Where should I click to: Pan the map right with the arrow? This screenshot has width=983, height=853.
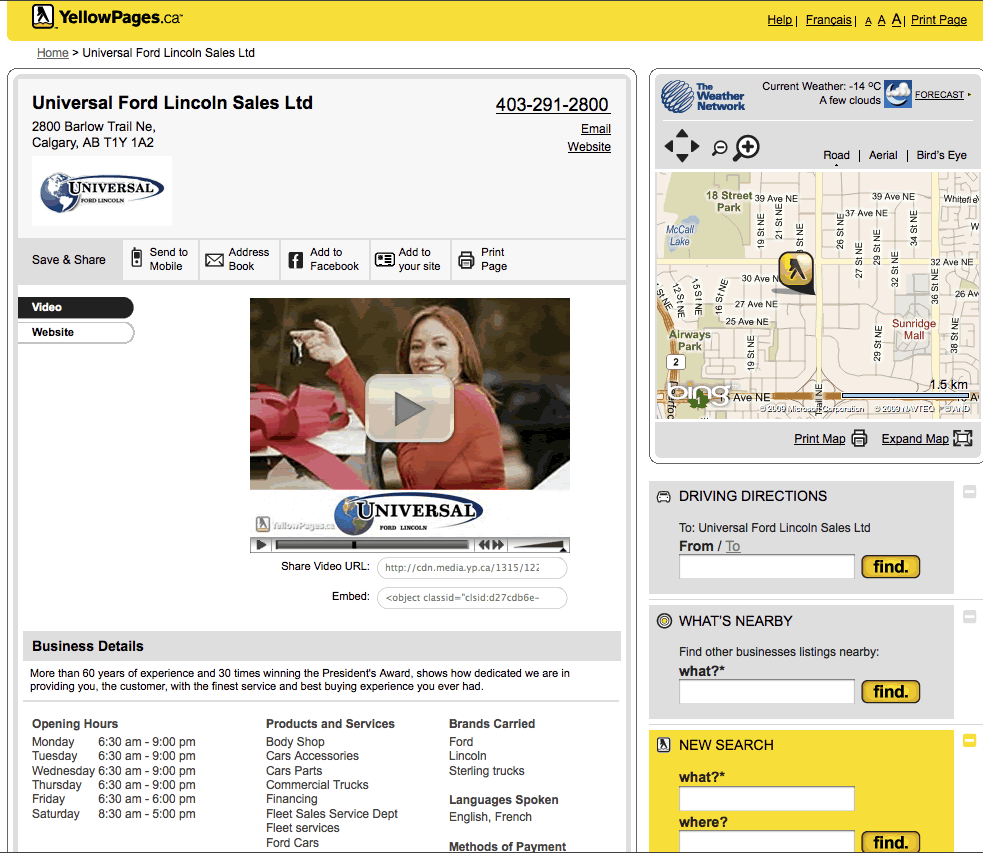695,146
